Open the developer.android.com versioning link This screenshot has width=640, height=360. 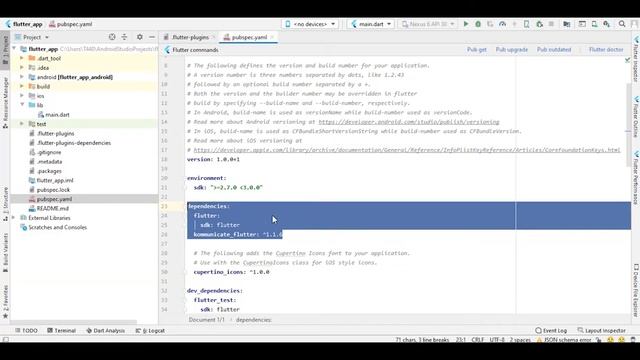[409, 122]
